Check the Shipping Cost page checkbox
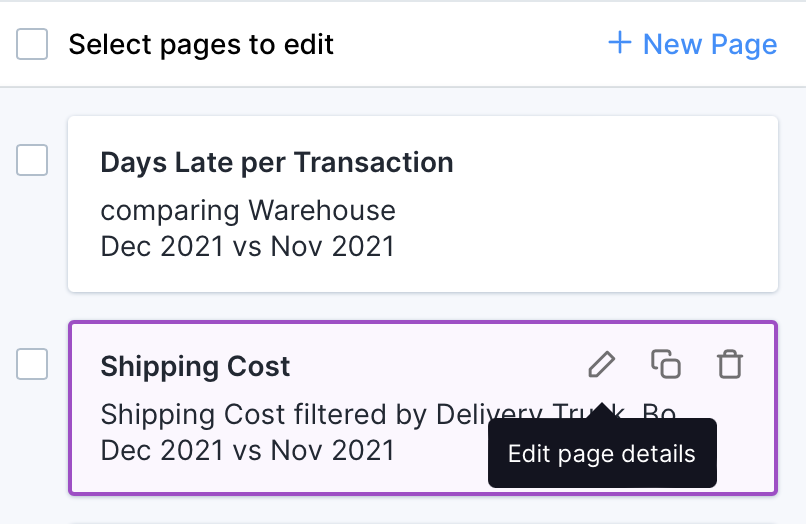 click(x=32, y=365)
